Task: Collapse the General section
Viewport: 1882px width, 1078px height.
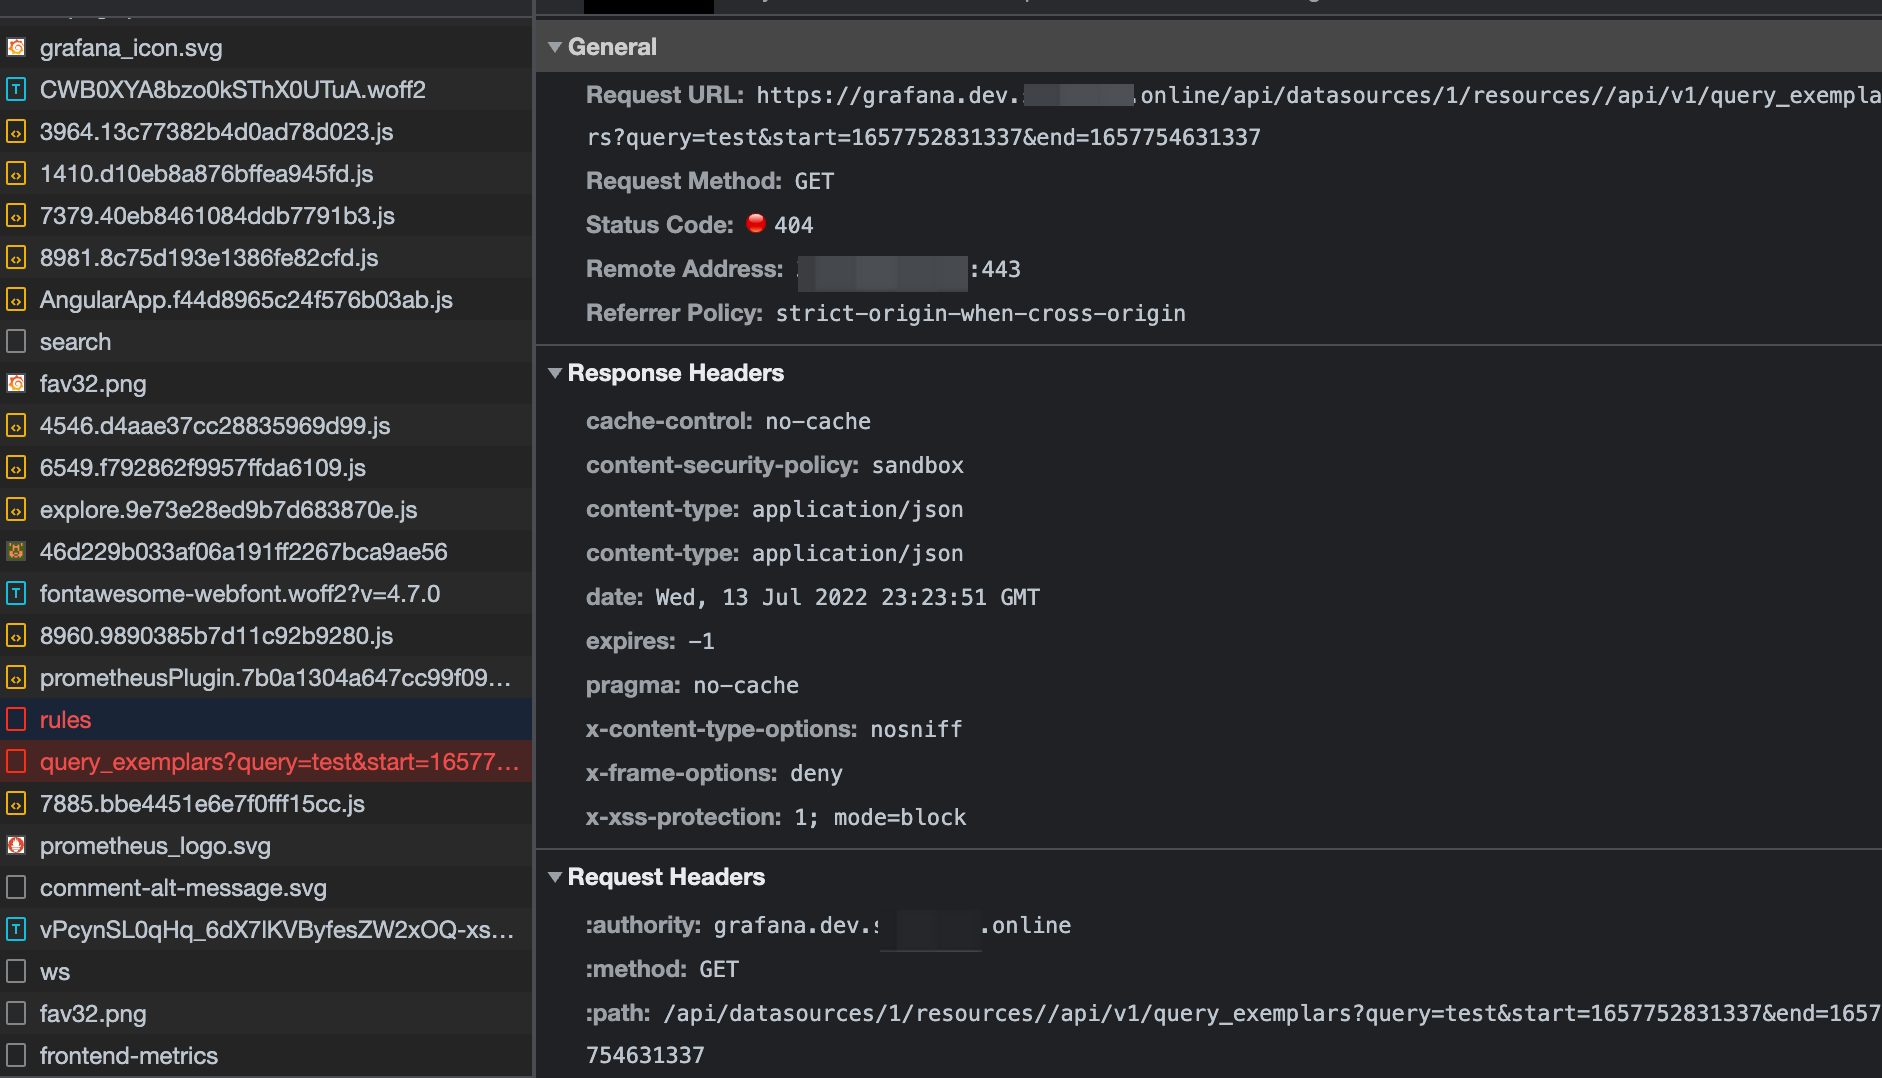Action: tap(556, 46)
